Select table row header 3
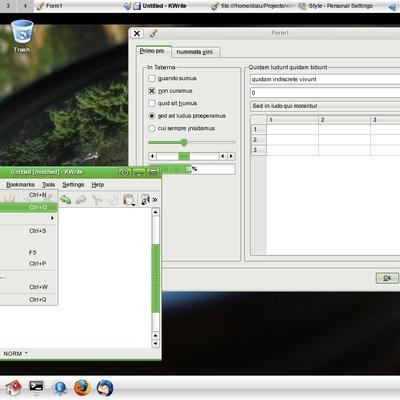 (x=258, y=150)
